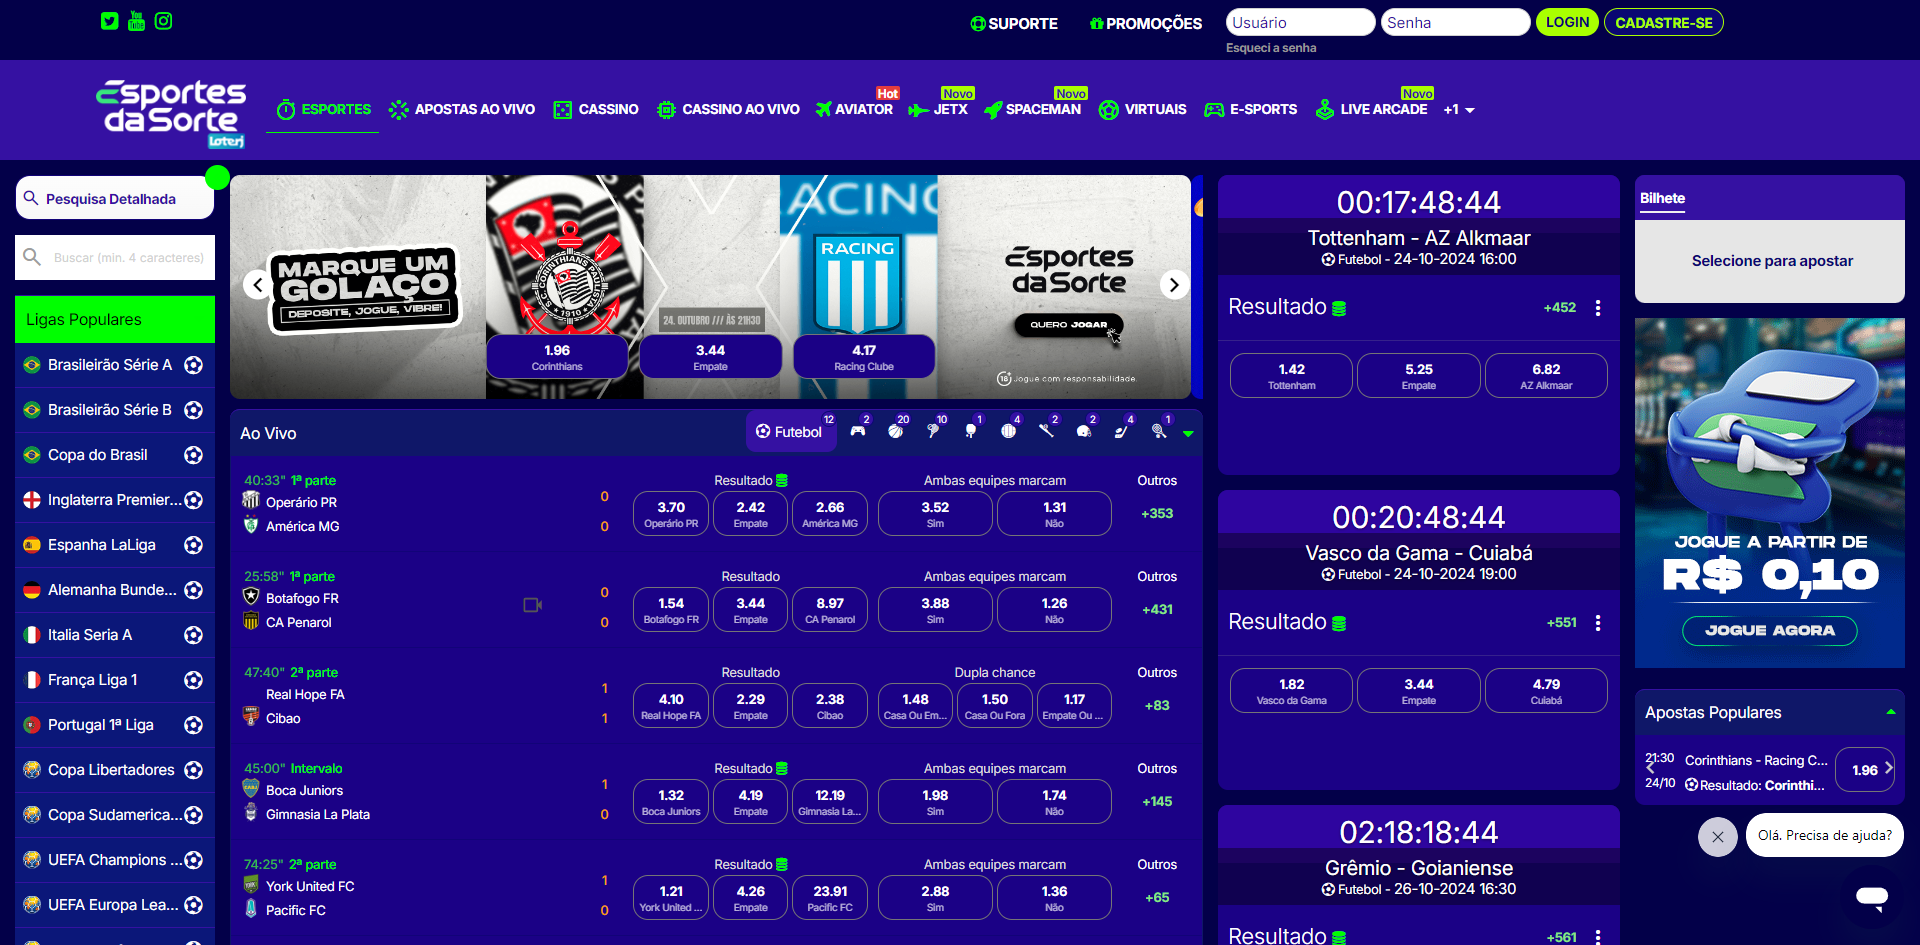Open the Instagram social icon
Viewport: 1920px width, 945px height.
pos(164,21)
